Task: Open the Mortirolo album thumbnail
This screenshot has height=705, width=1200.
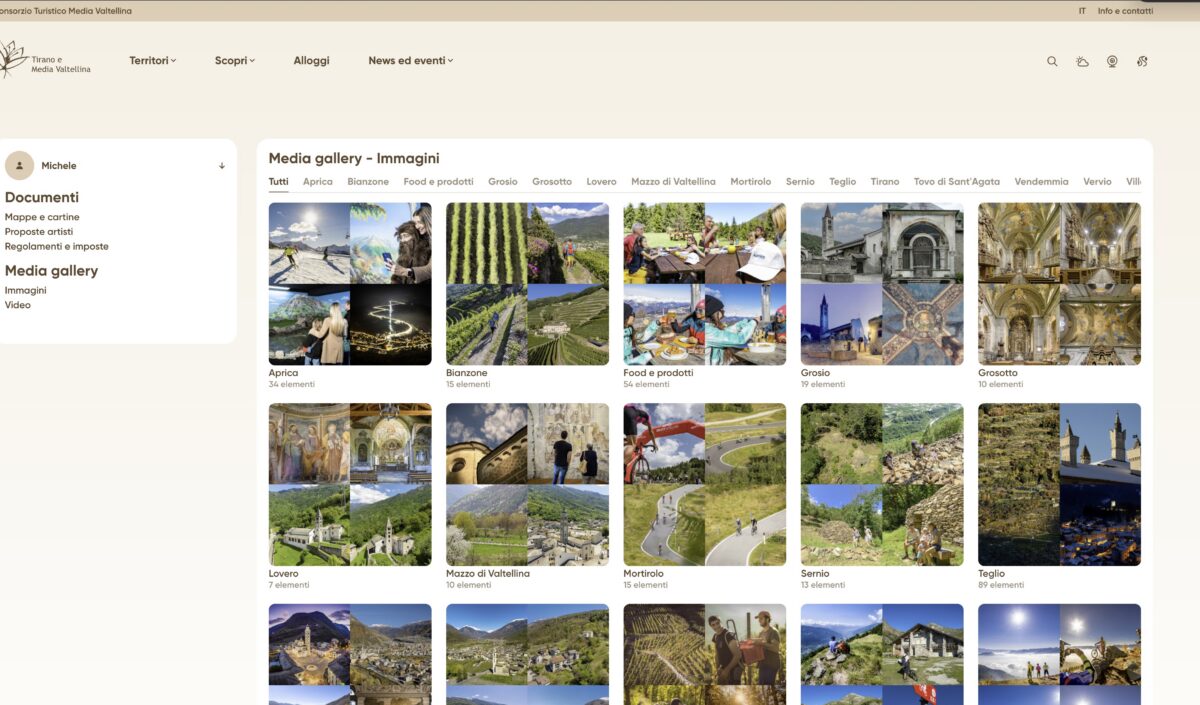Action: (x=705, y=485)
